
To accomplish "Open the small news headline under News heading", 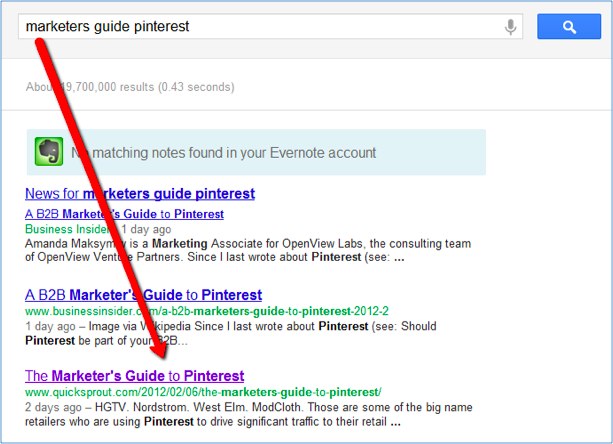I will point(124,214).
